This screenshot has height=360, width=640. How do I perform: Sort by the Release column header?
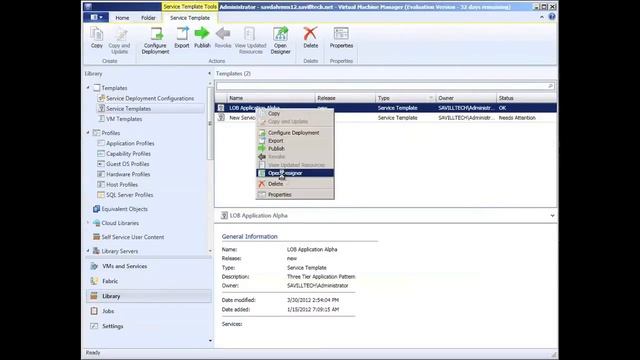click(x=345, y=98)
